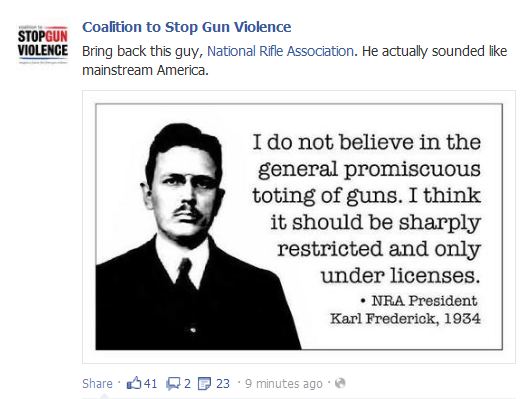Click the Stop Gun Violence logo avatar
The width and height of the screenshot is (531, 399).
[x=43, y=44]
